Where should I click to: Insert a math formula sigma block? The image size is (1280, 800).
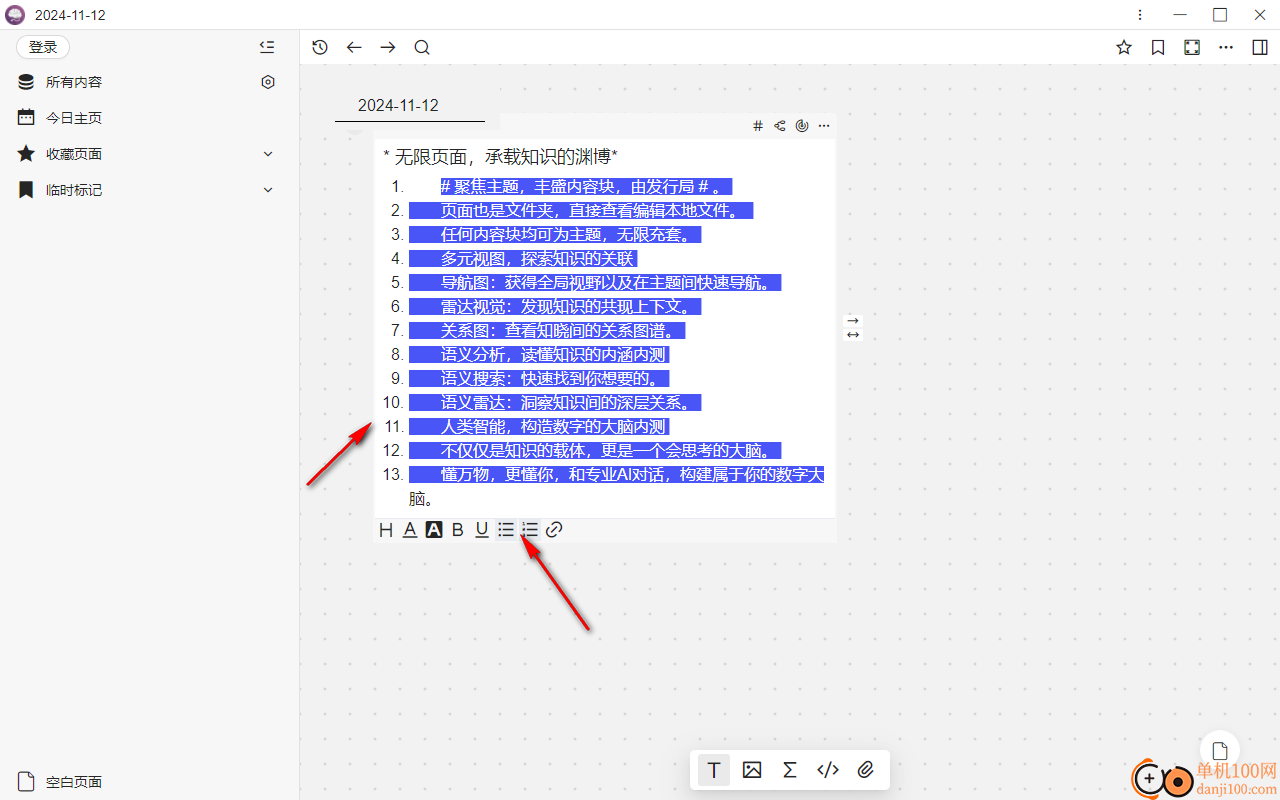[x=790, y=770]
